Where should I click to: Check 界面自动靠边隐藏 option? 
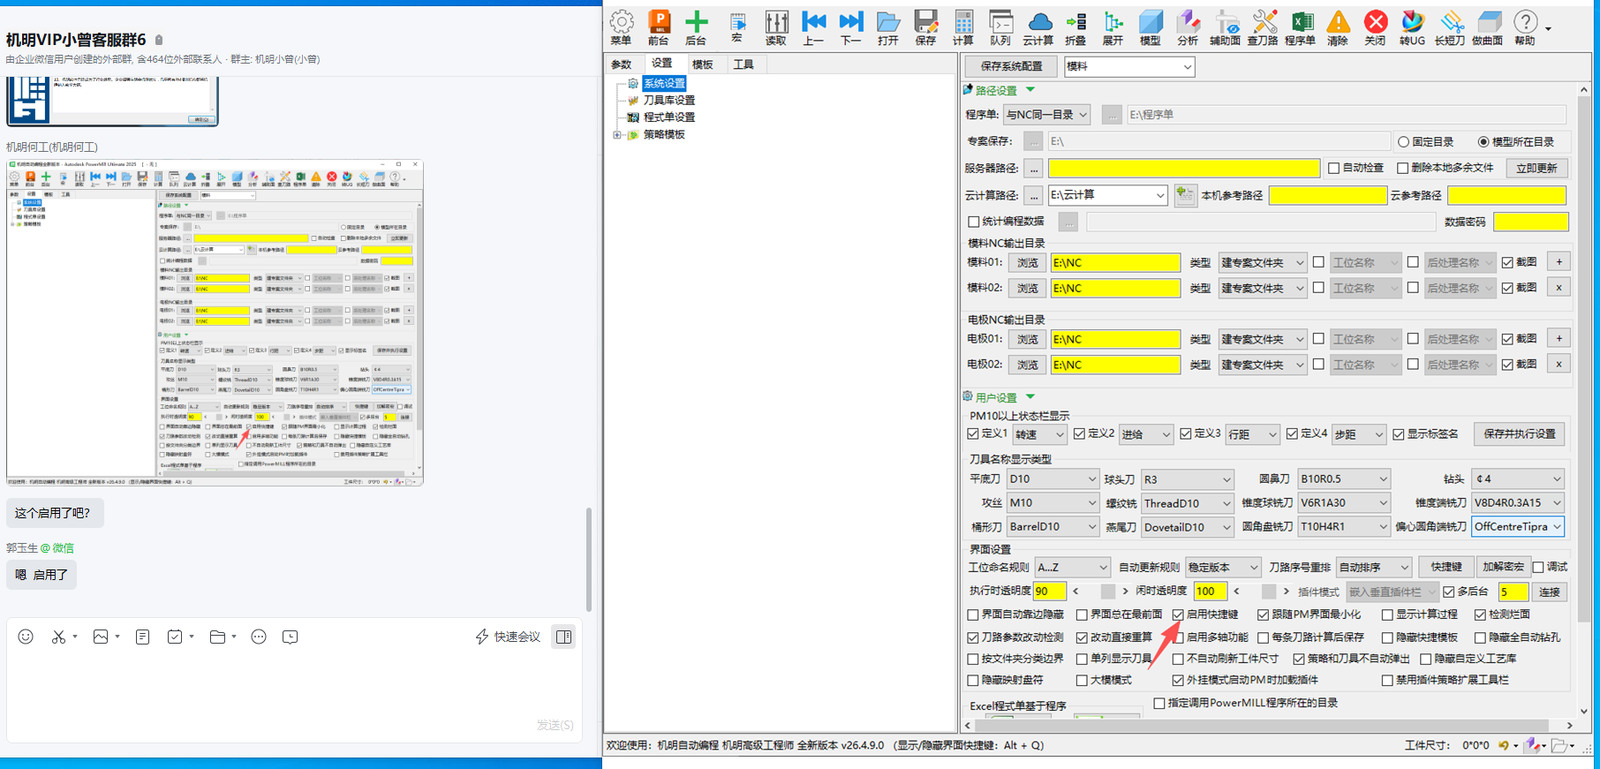pyautogui.click(x=974, y=615)
